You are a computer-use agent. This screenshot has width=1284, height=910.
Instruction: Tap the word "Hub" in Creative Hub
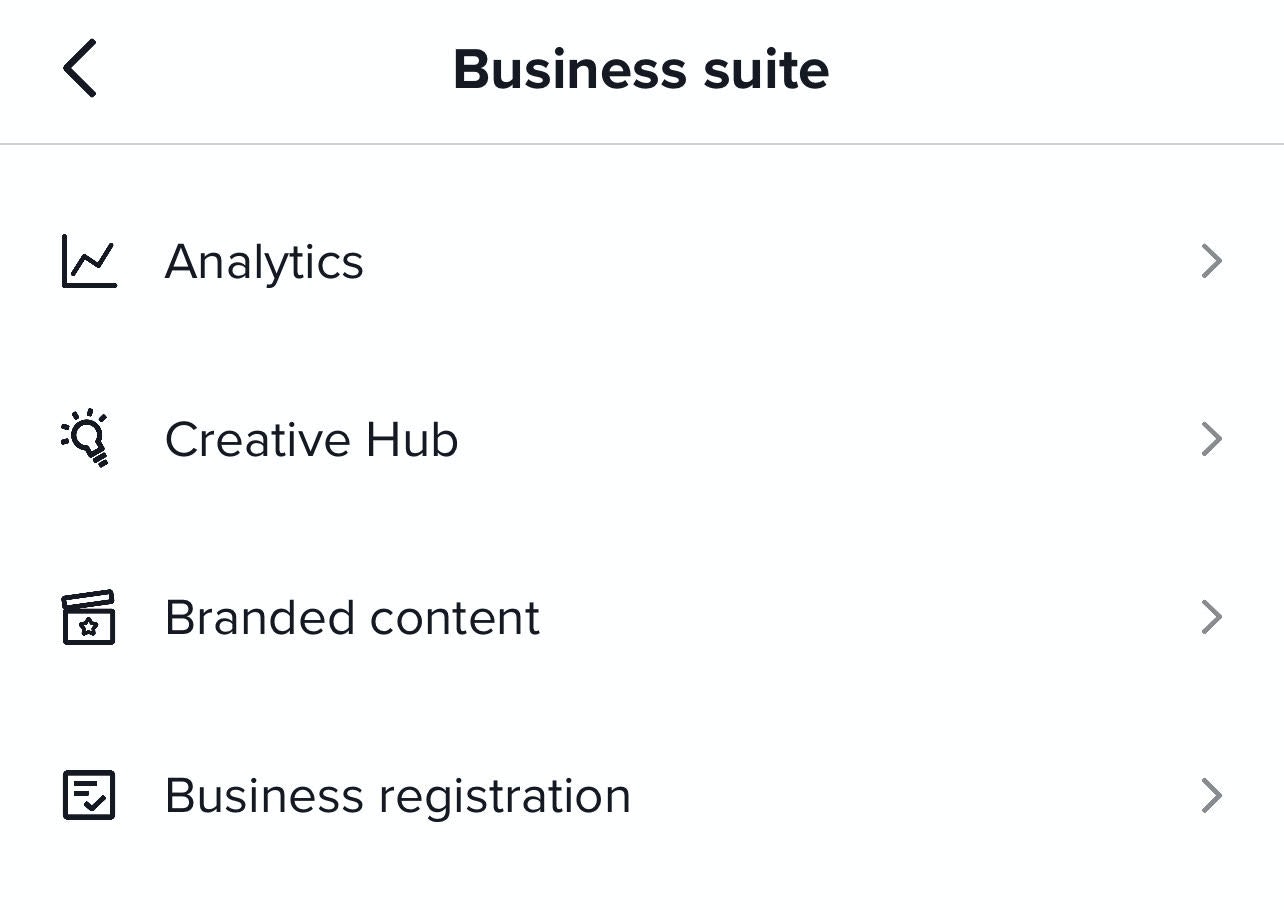coord(411,440)
